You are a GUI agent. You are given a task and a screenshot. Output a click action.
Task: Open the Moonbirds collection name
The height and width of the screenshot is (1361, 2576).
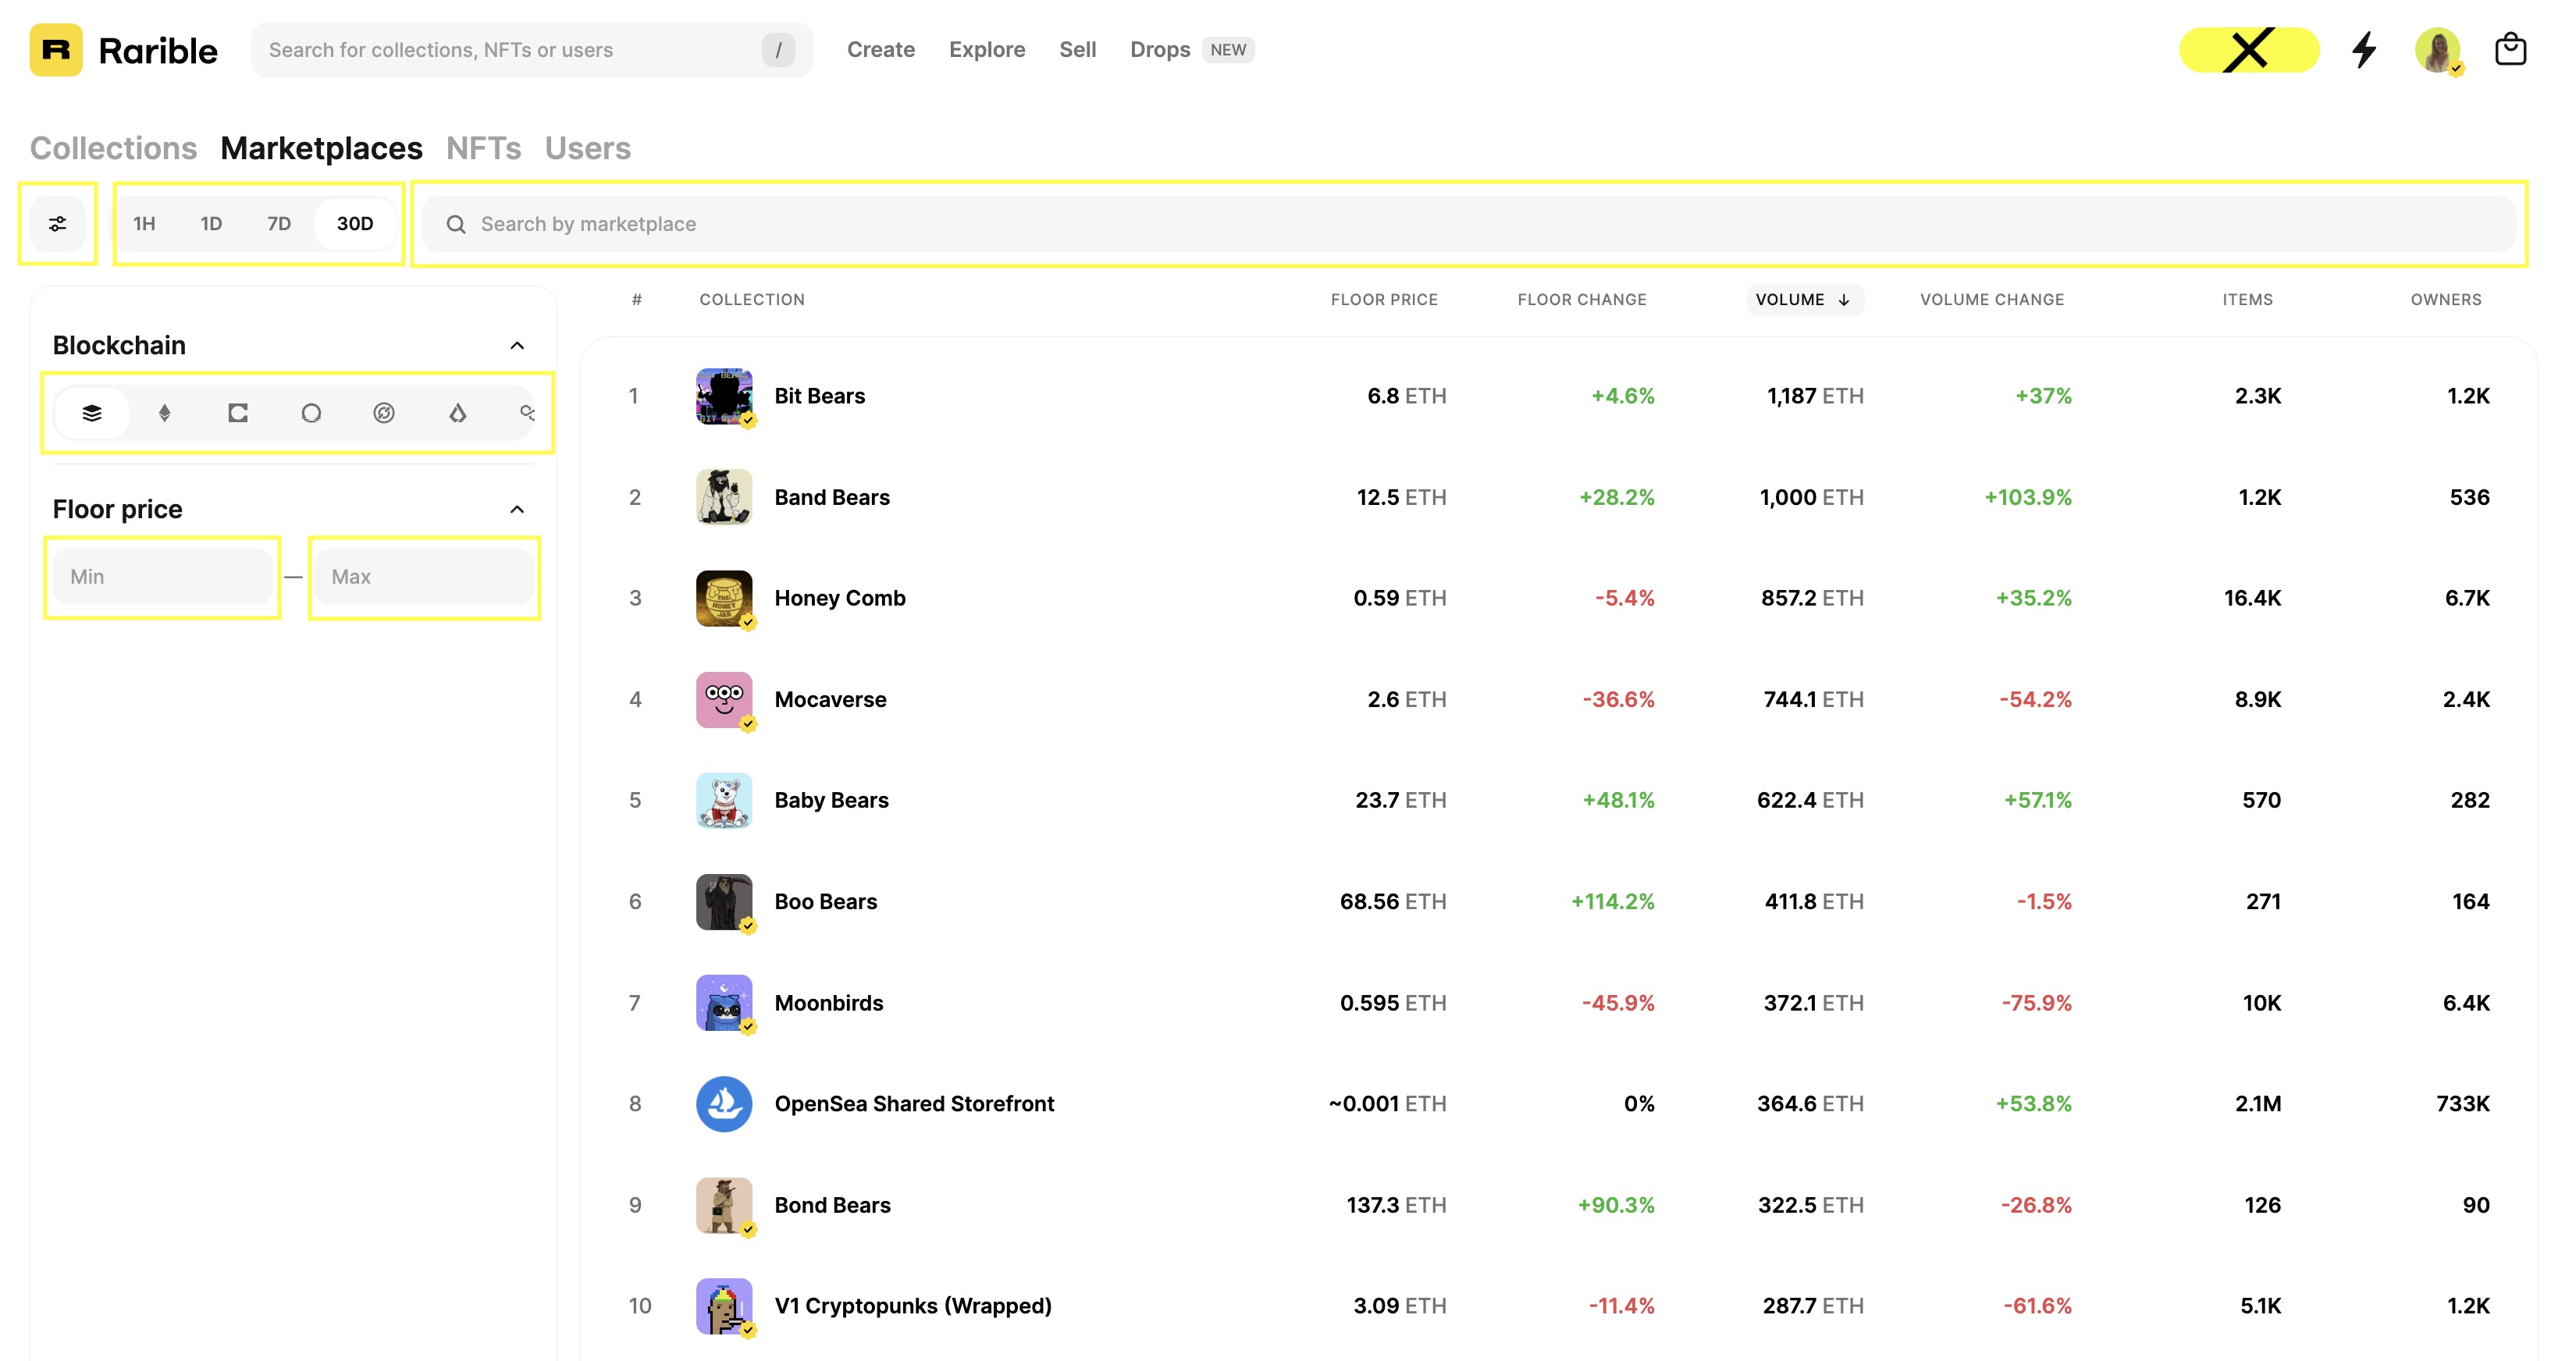pos(828,1003)
